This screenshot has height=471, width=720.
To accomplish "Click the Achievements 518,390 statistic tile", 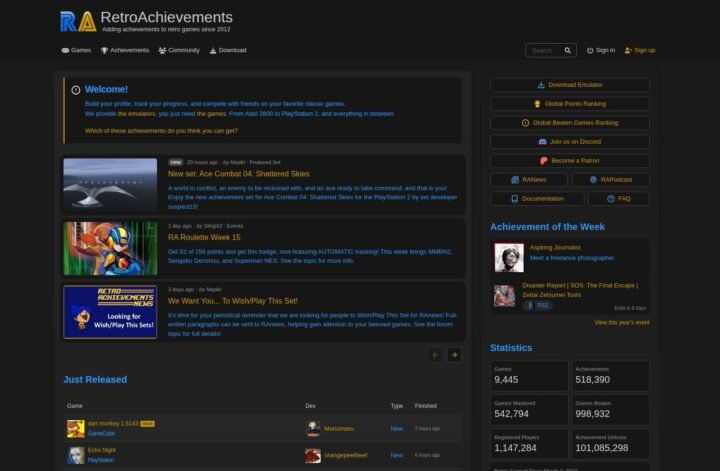I will pyautogui.click(x=610, y=376).
